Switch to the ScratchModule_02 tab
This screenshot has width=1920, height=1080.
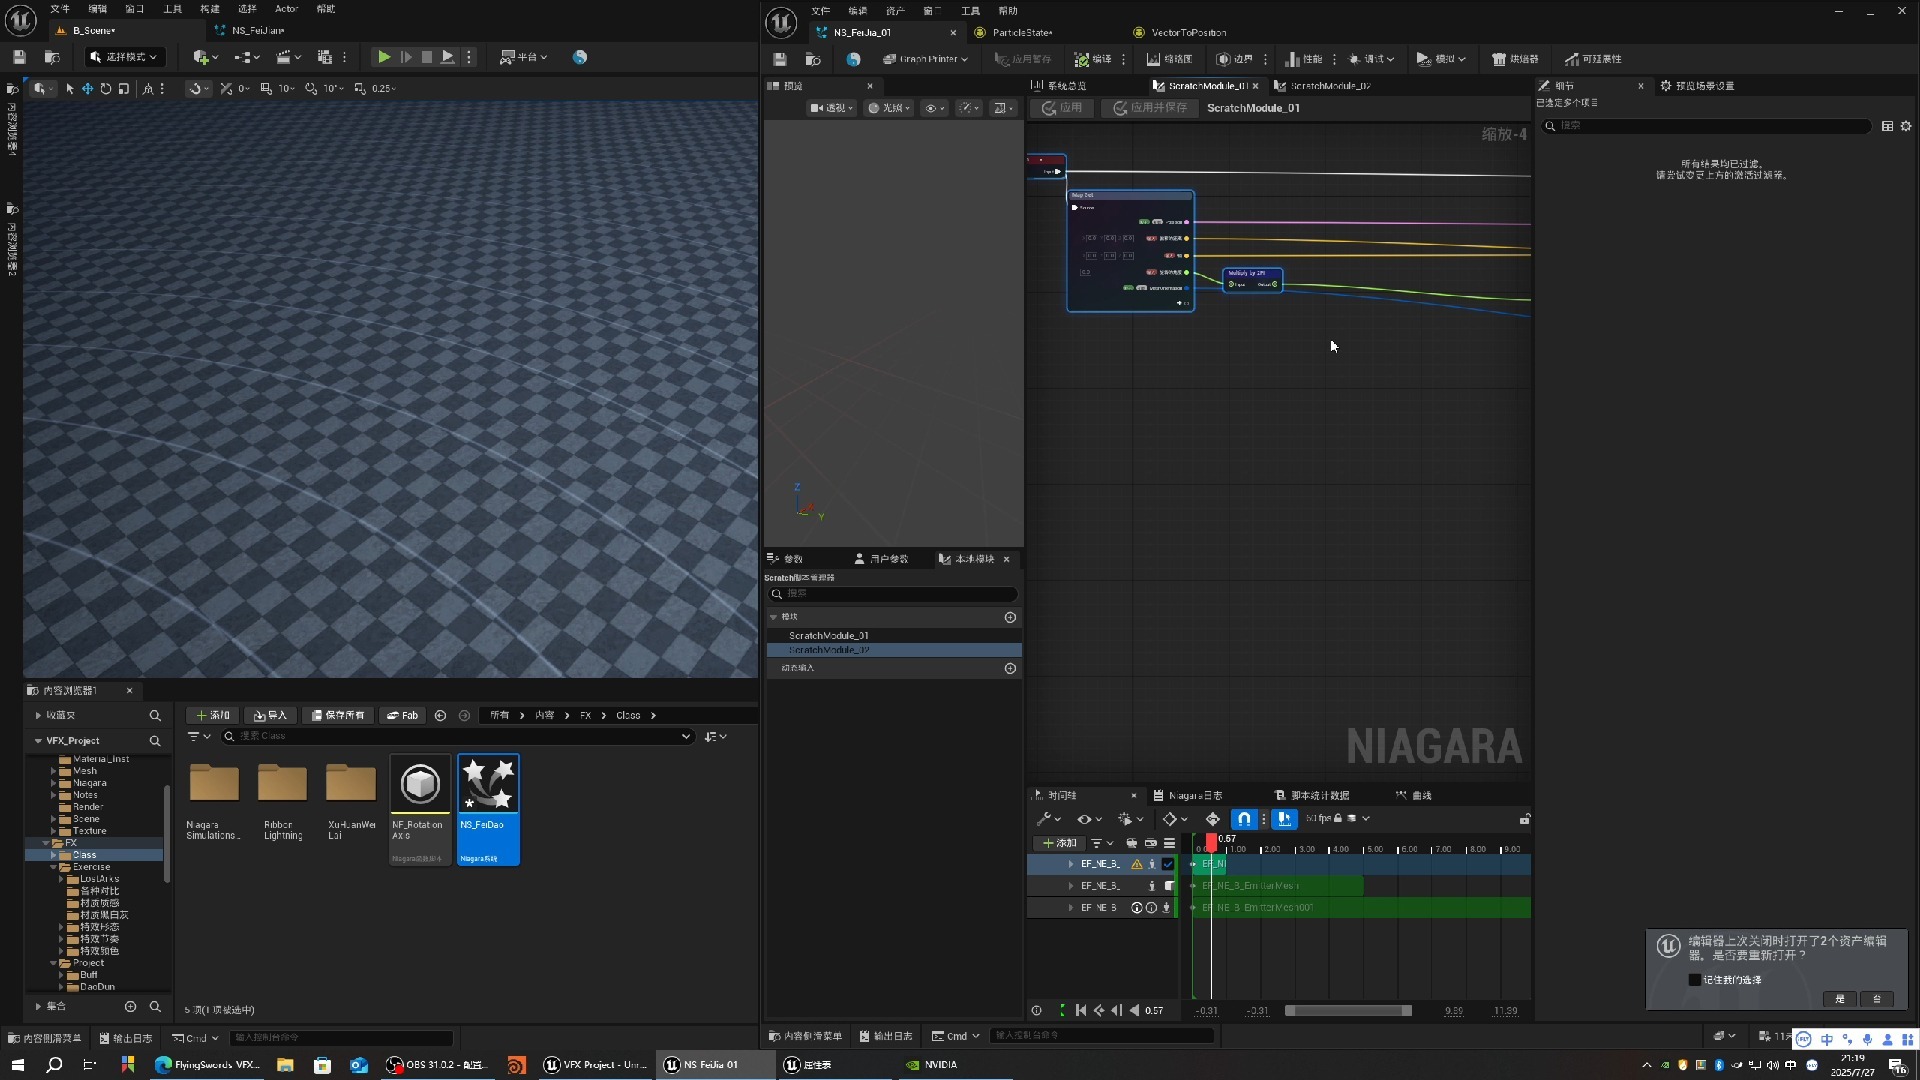[1329, 86]
